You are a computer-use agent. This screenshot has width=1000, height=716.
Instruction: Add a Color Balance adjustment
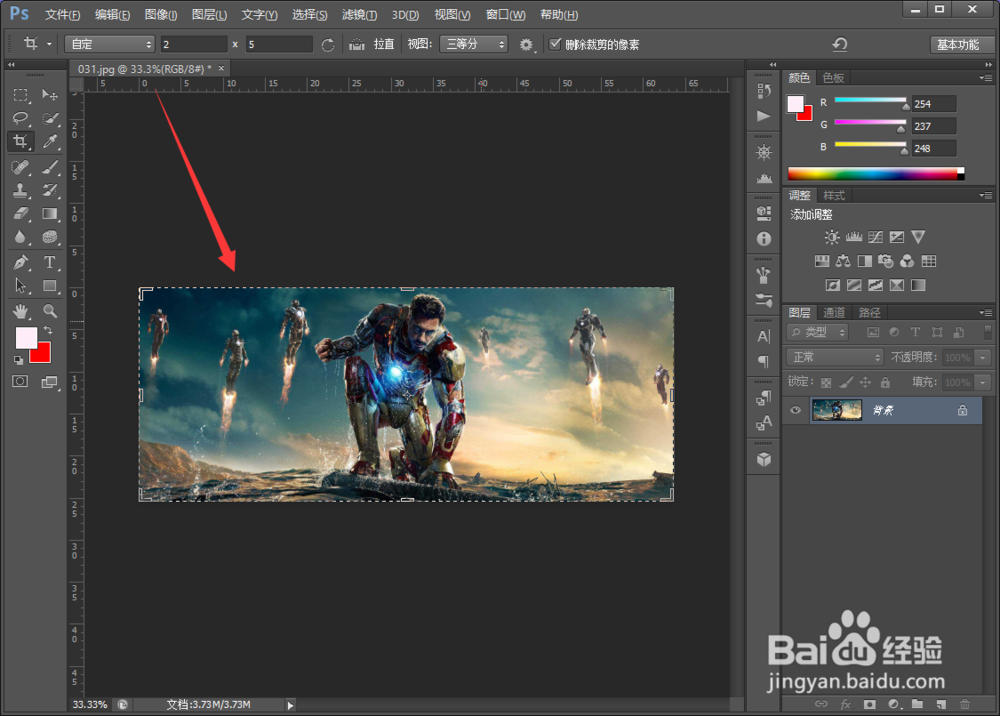[843, 261]
